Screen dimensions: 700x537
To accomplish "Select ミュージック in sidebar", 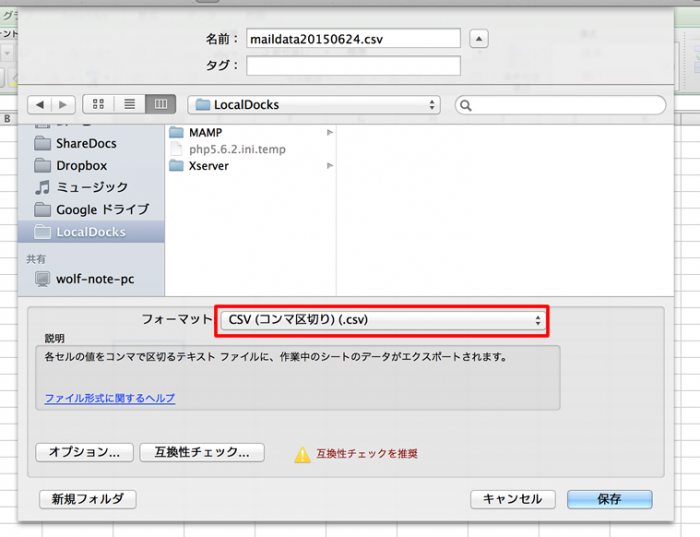I will (91, 187).
